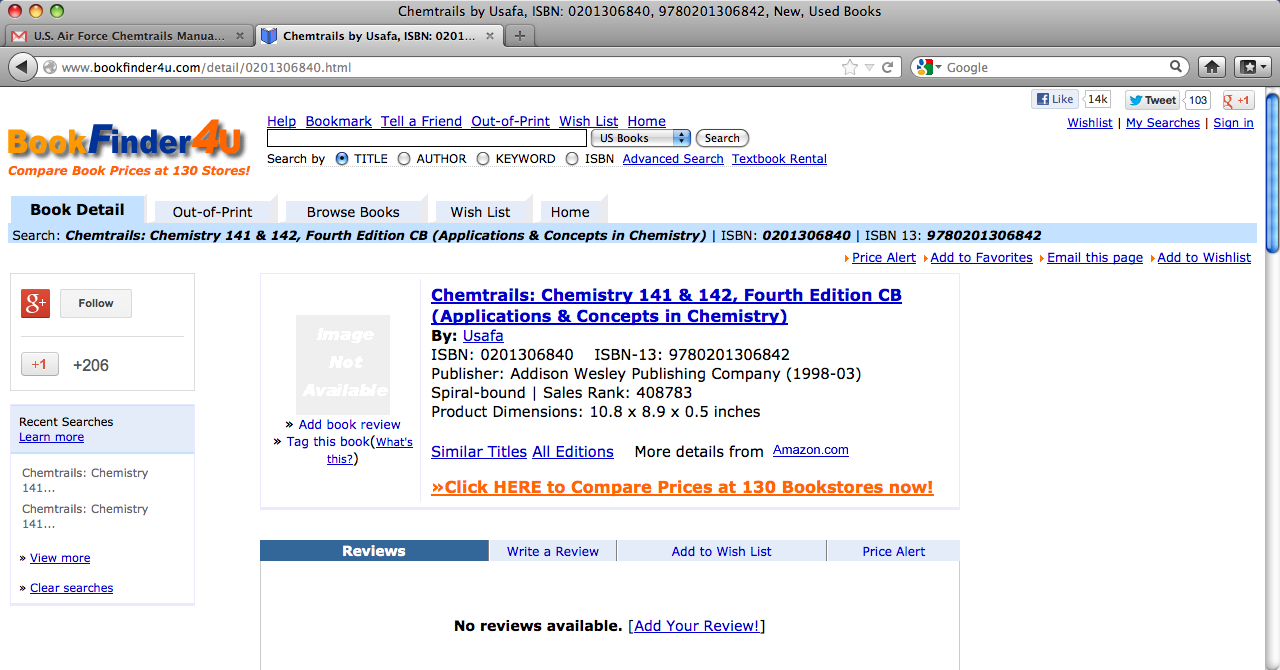Select the ISBN search radio button
1280x670 pixels.
pos(572,158)
